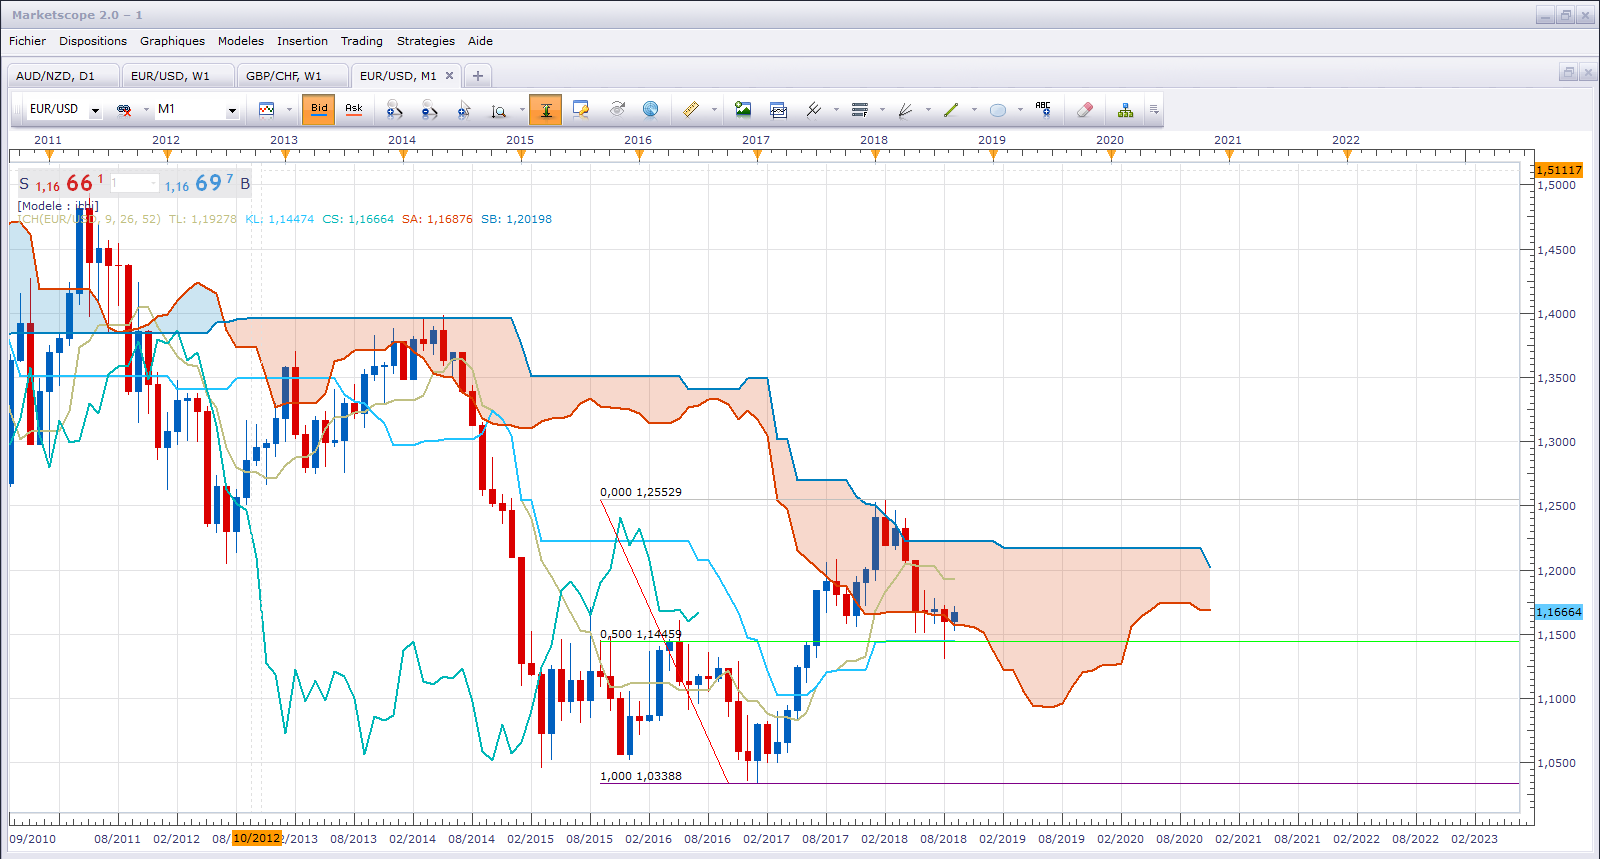
Task: Click the vertical scale zoom icon
Action: click(x=498, y=110)
